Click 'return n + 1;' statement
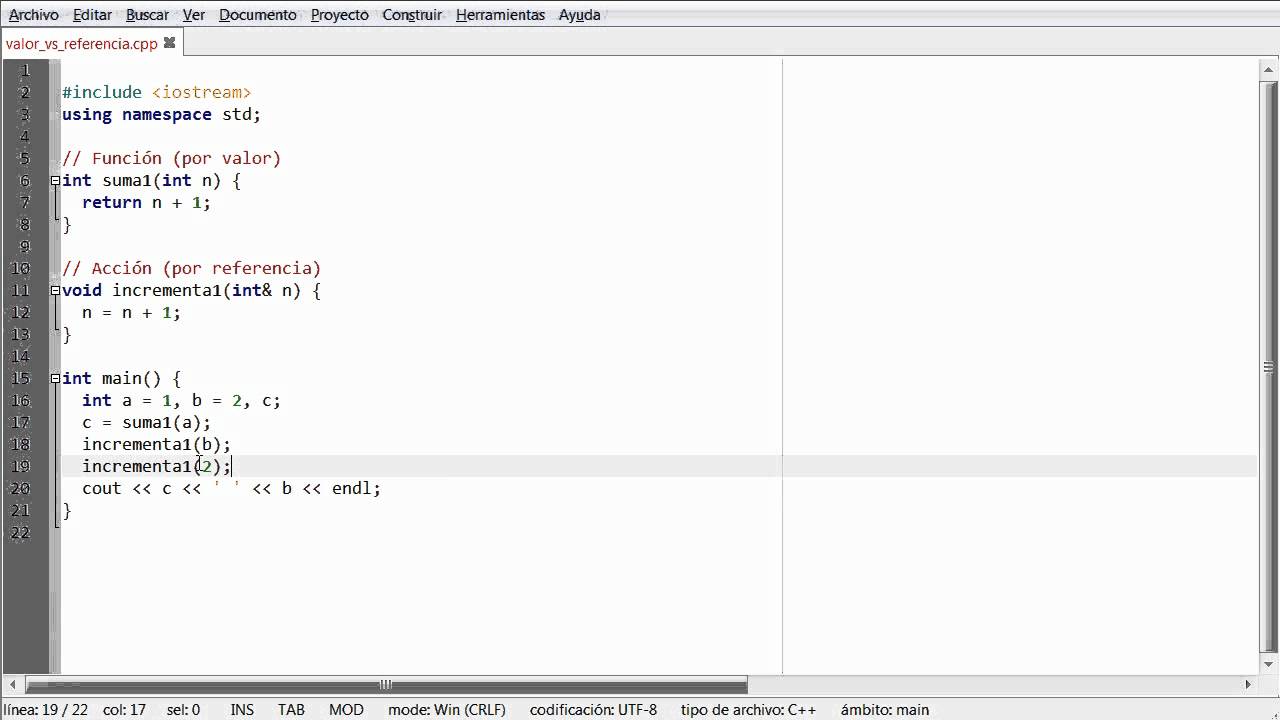Image resolution: width=1280 pixels, height=720 pixels. (x=146, y=202)
